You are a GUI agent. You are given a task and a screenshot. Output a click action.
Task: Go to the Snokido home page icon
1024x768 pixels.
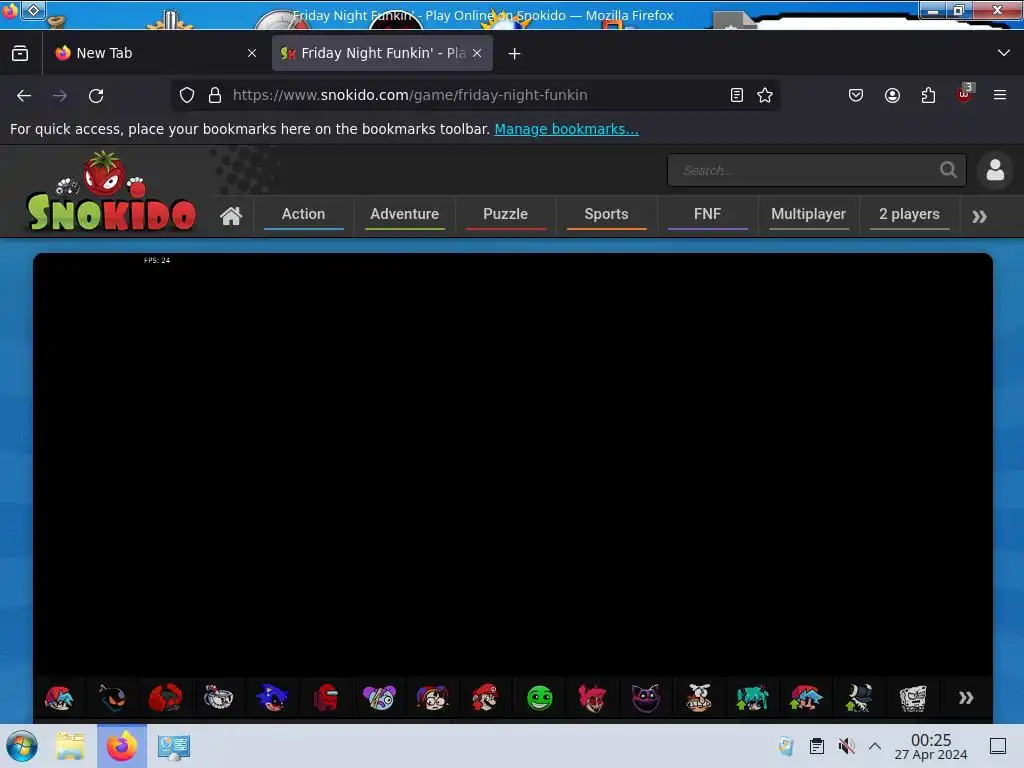[x=231, y=216]
